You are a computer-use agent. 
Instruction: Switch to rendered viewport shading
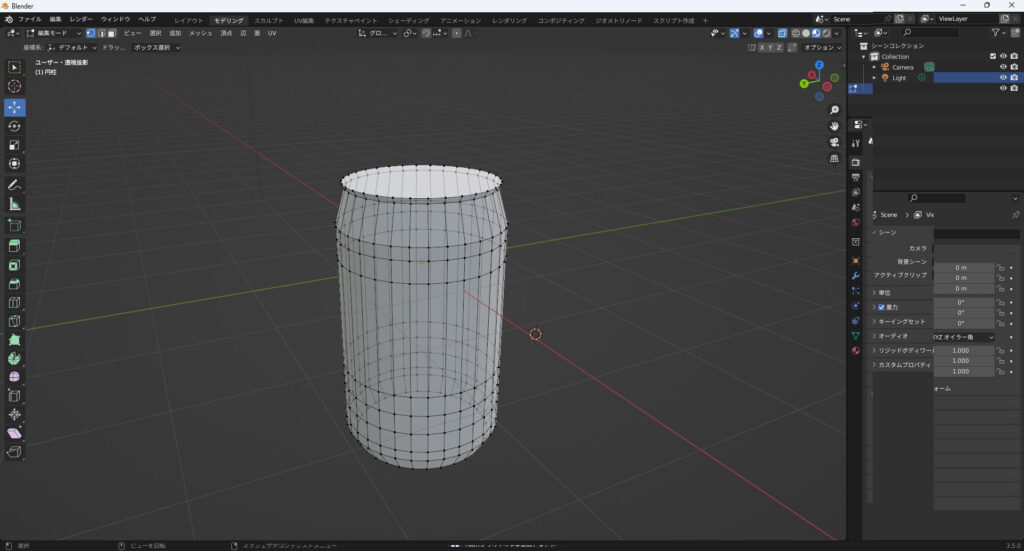[826, 33]
